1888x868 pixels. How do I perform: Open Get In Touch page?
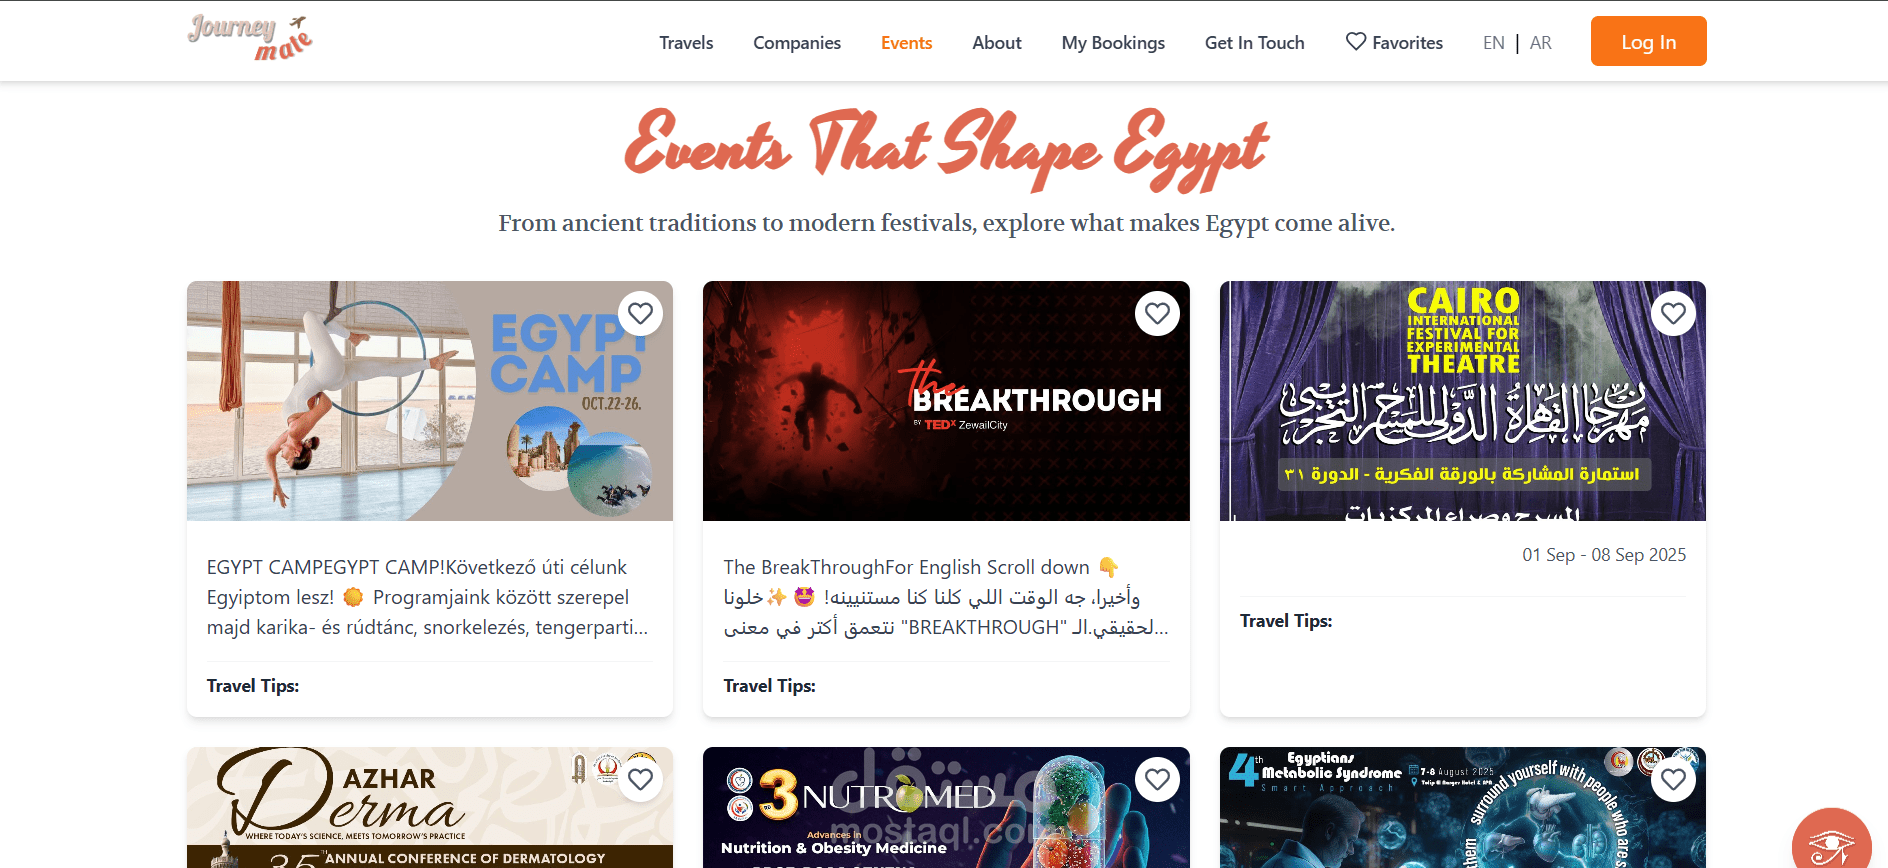(x=1255, y=42)
